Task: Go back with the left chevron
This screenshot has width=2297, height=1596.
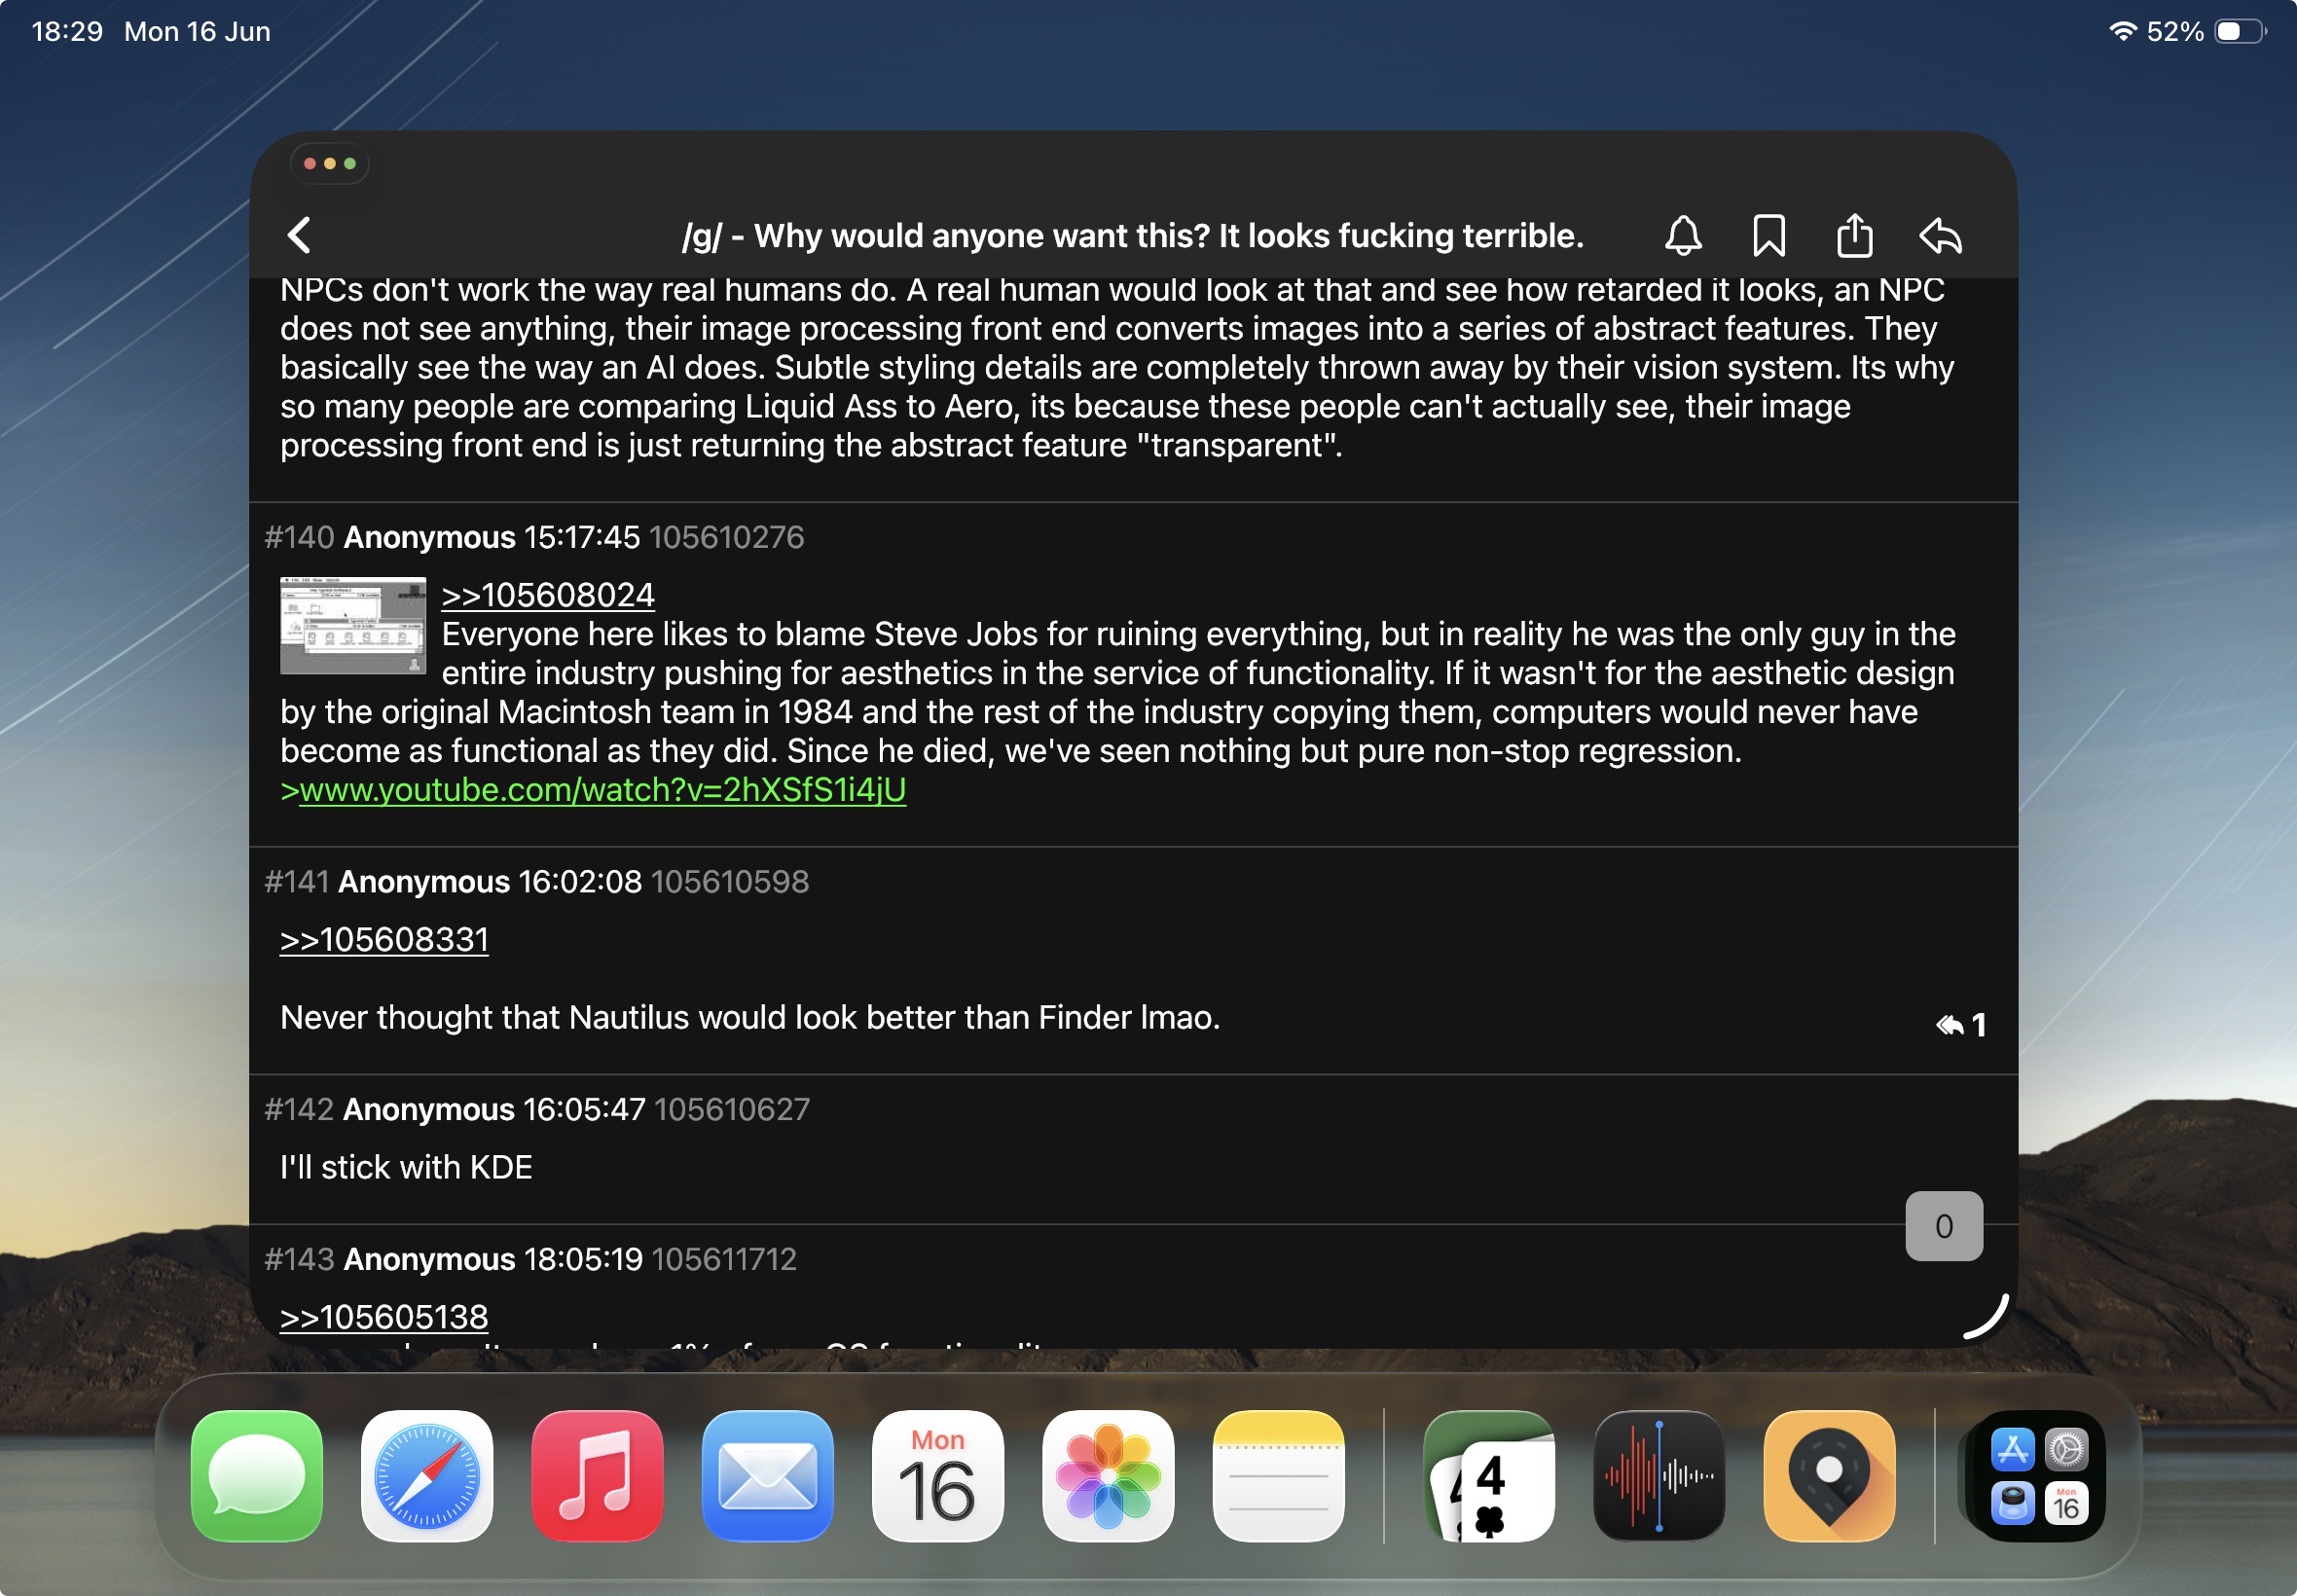Action: click(299, 236)
